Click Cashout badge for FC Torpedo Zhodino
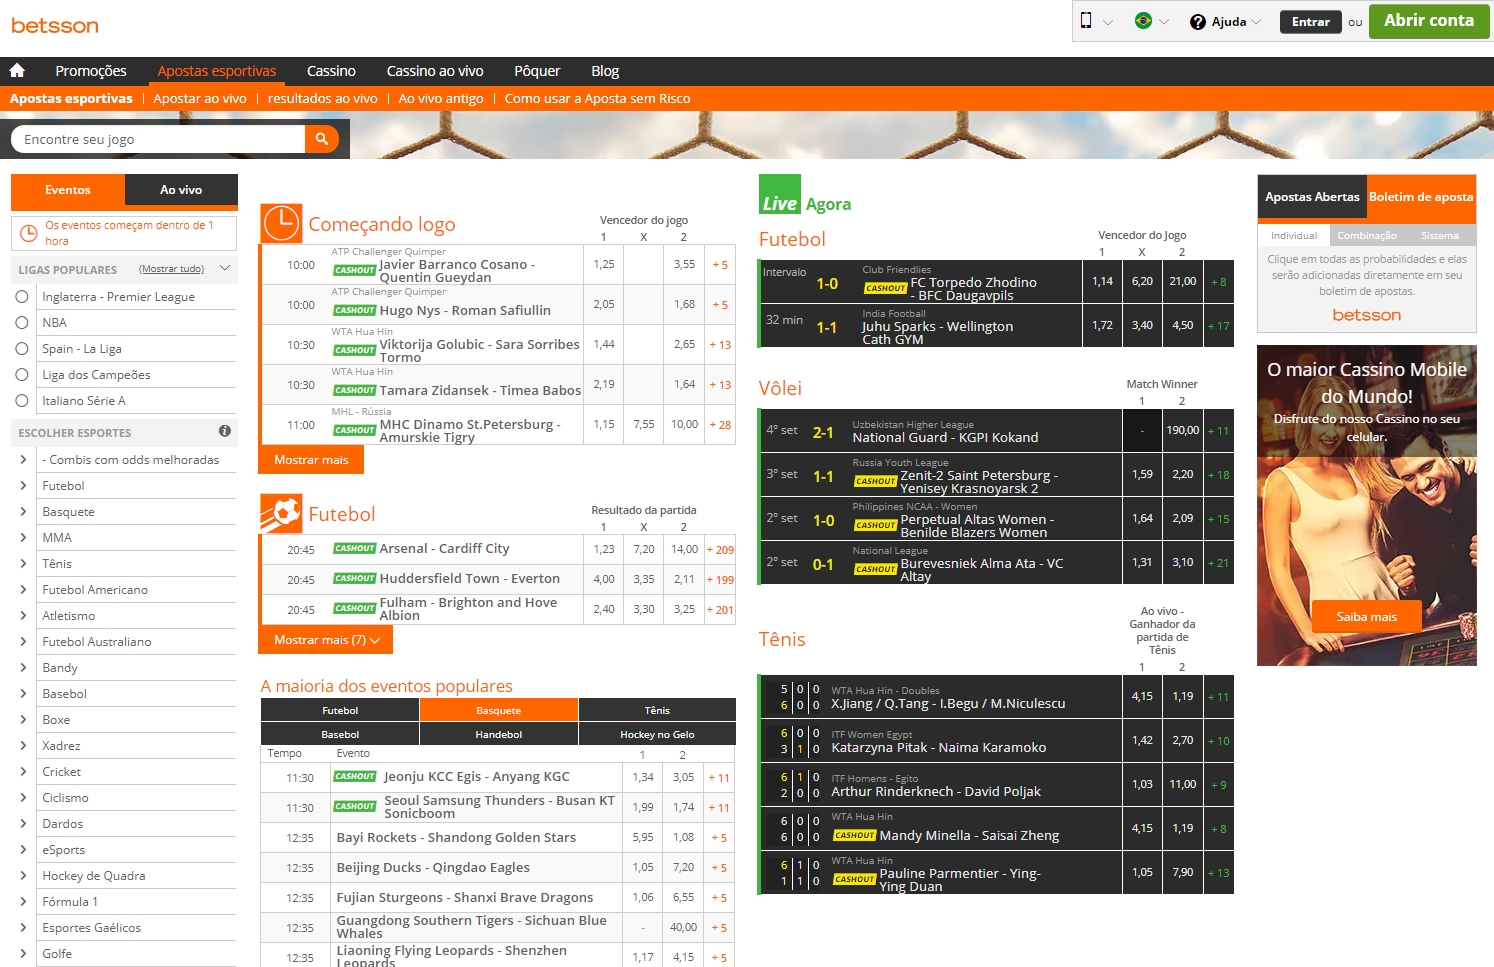Screen dimensions: 1494x967 tap(885, 288)
